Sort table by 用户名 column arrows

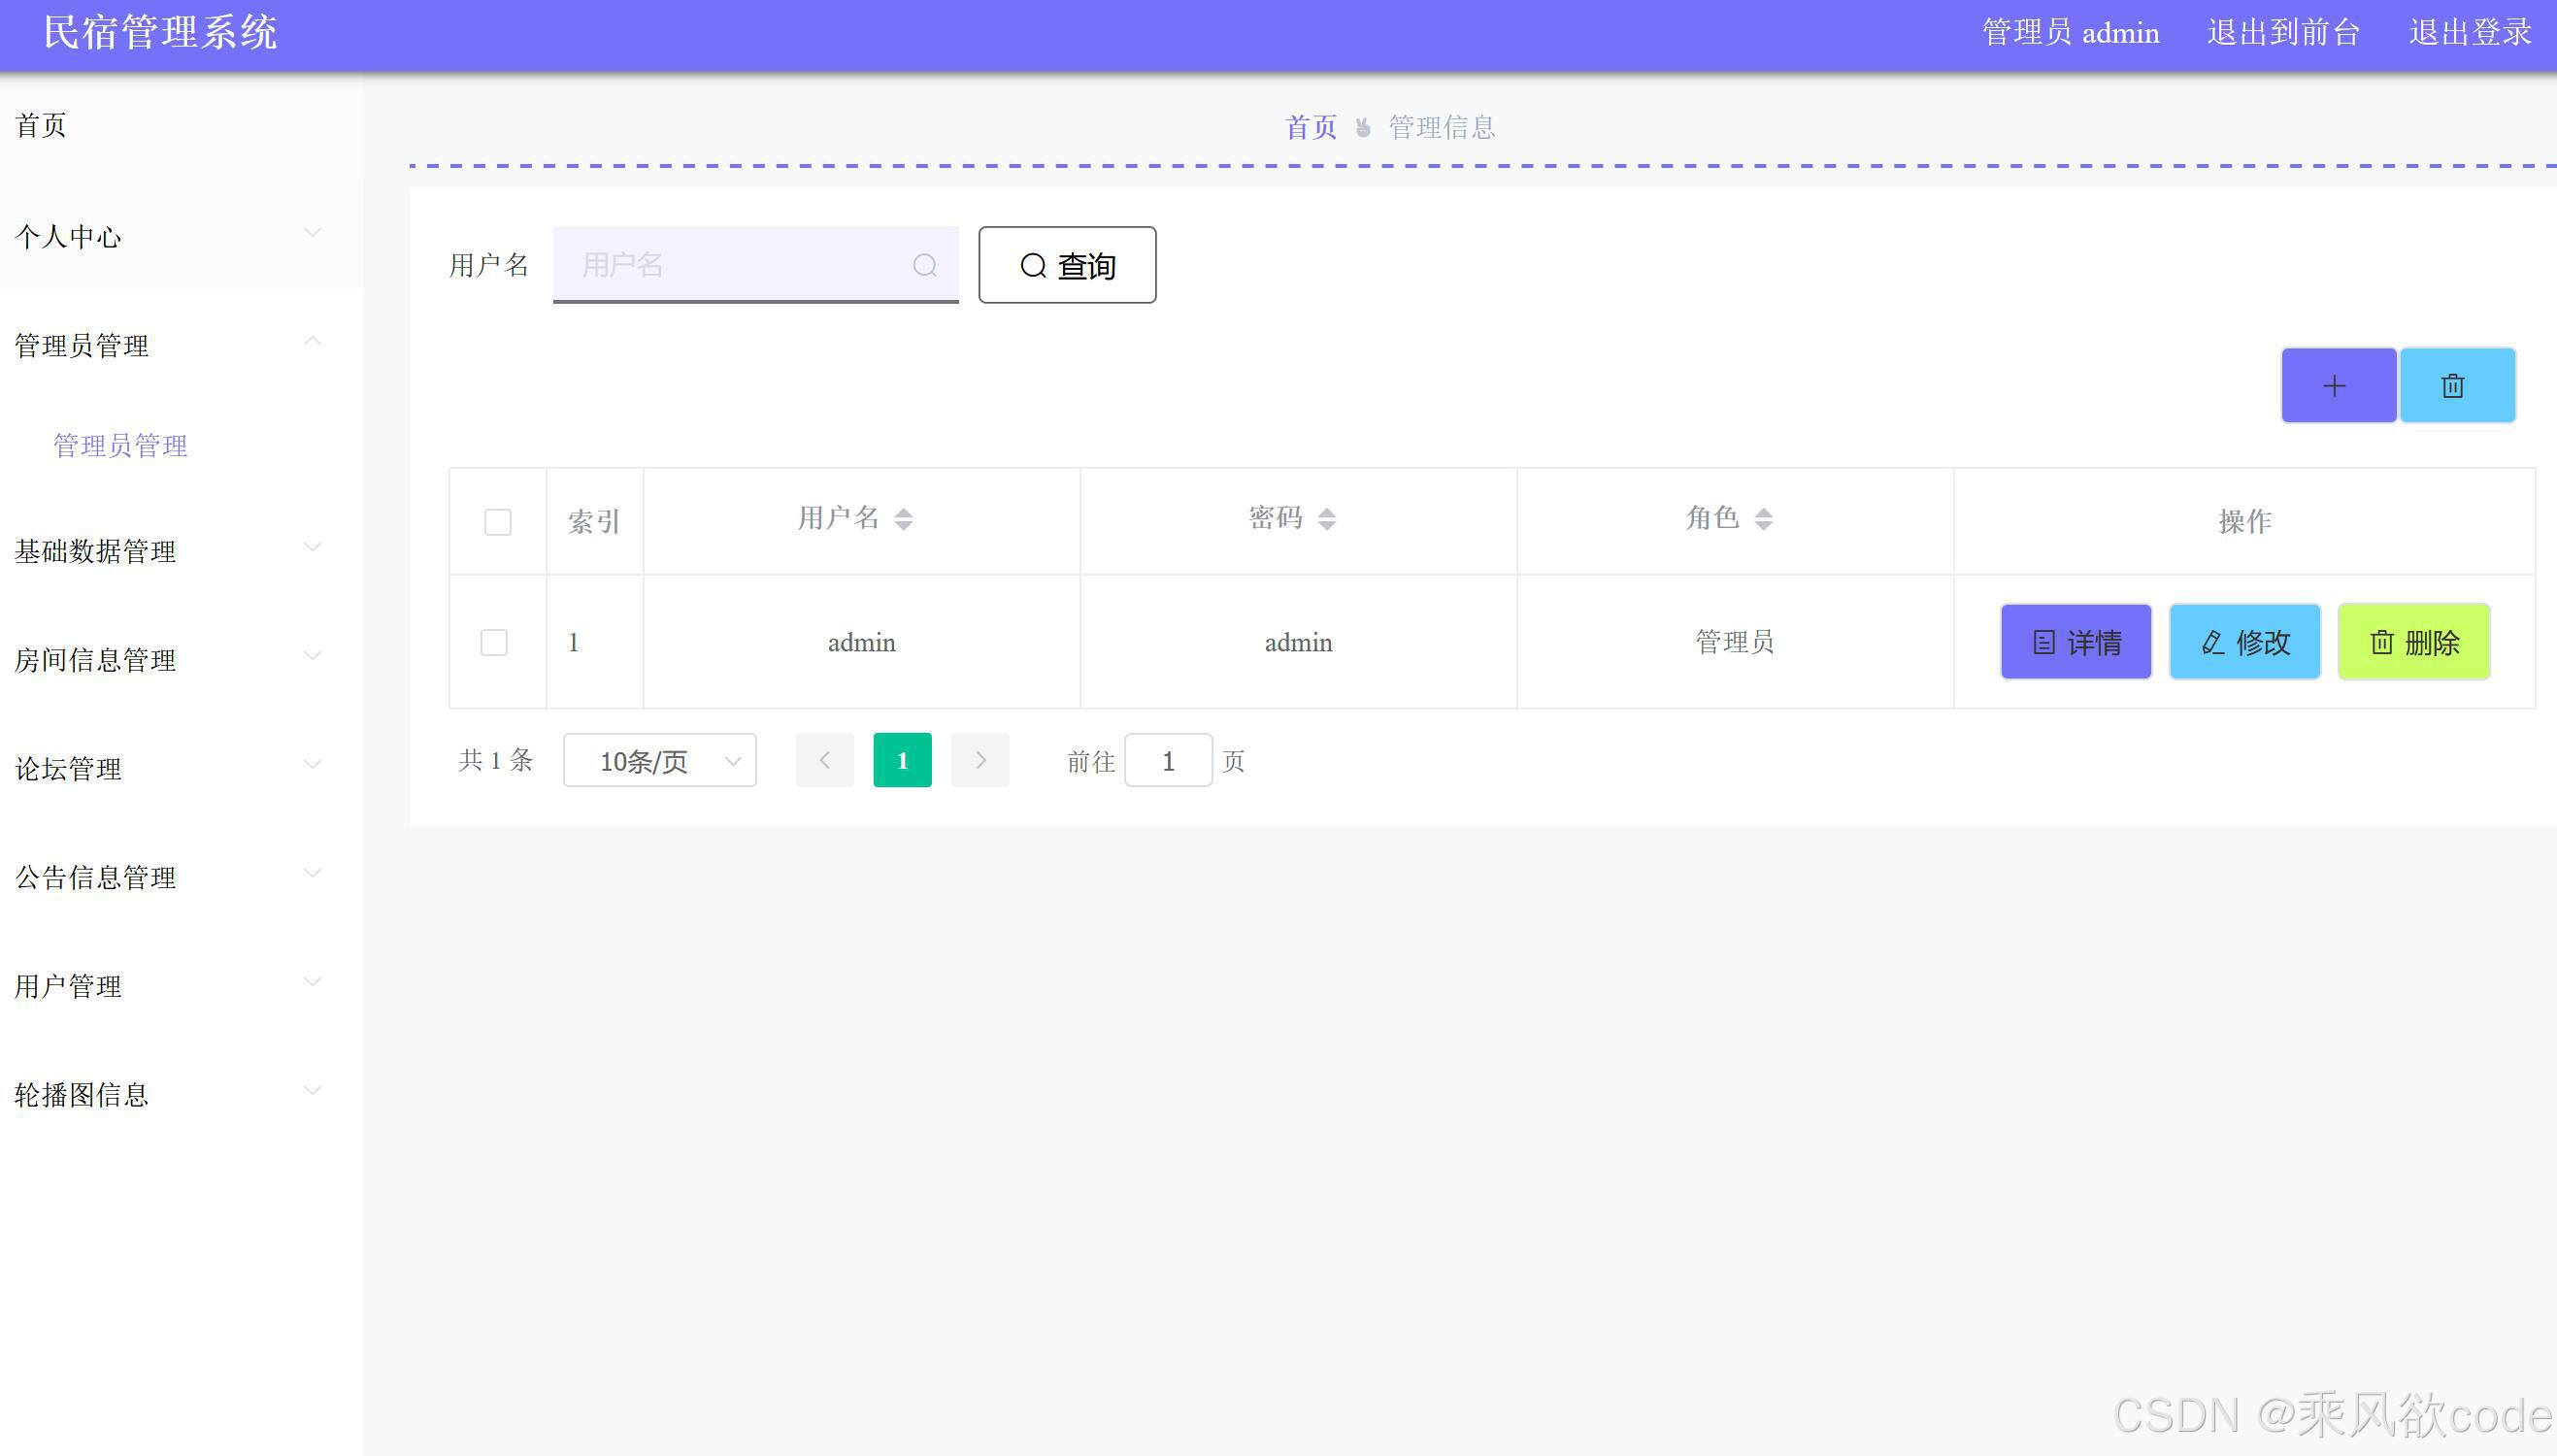point(903,519)
